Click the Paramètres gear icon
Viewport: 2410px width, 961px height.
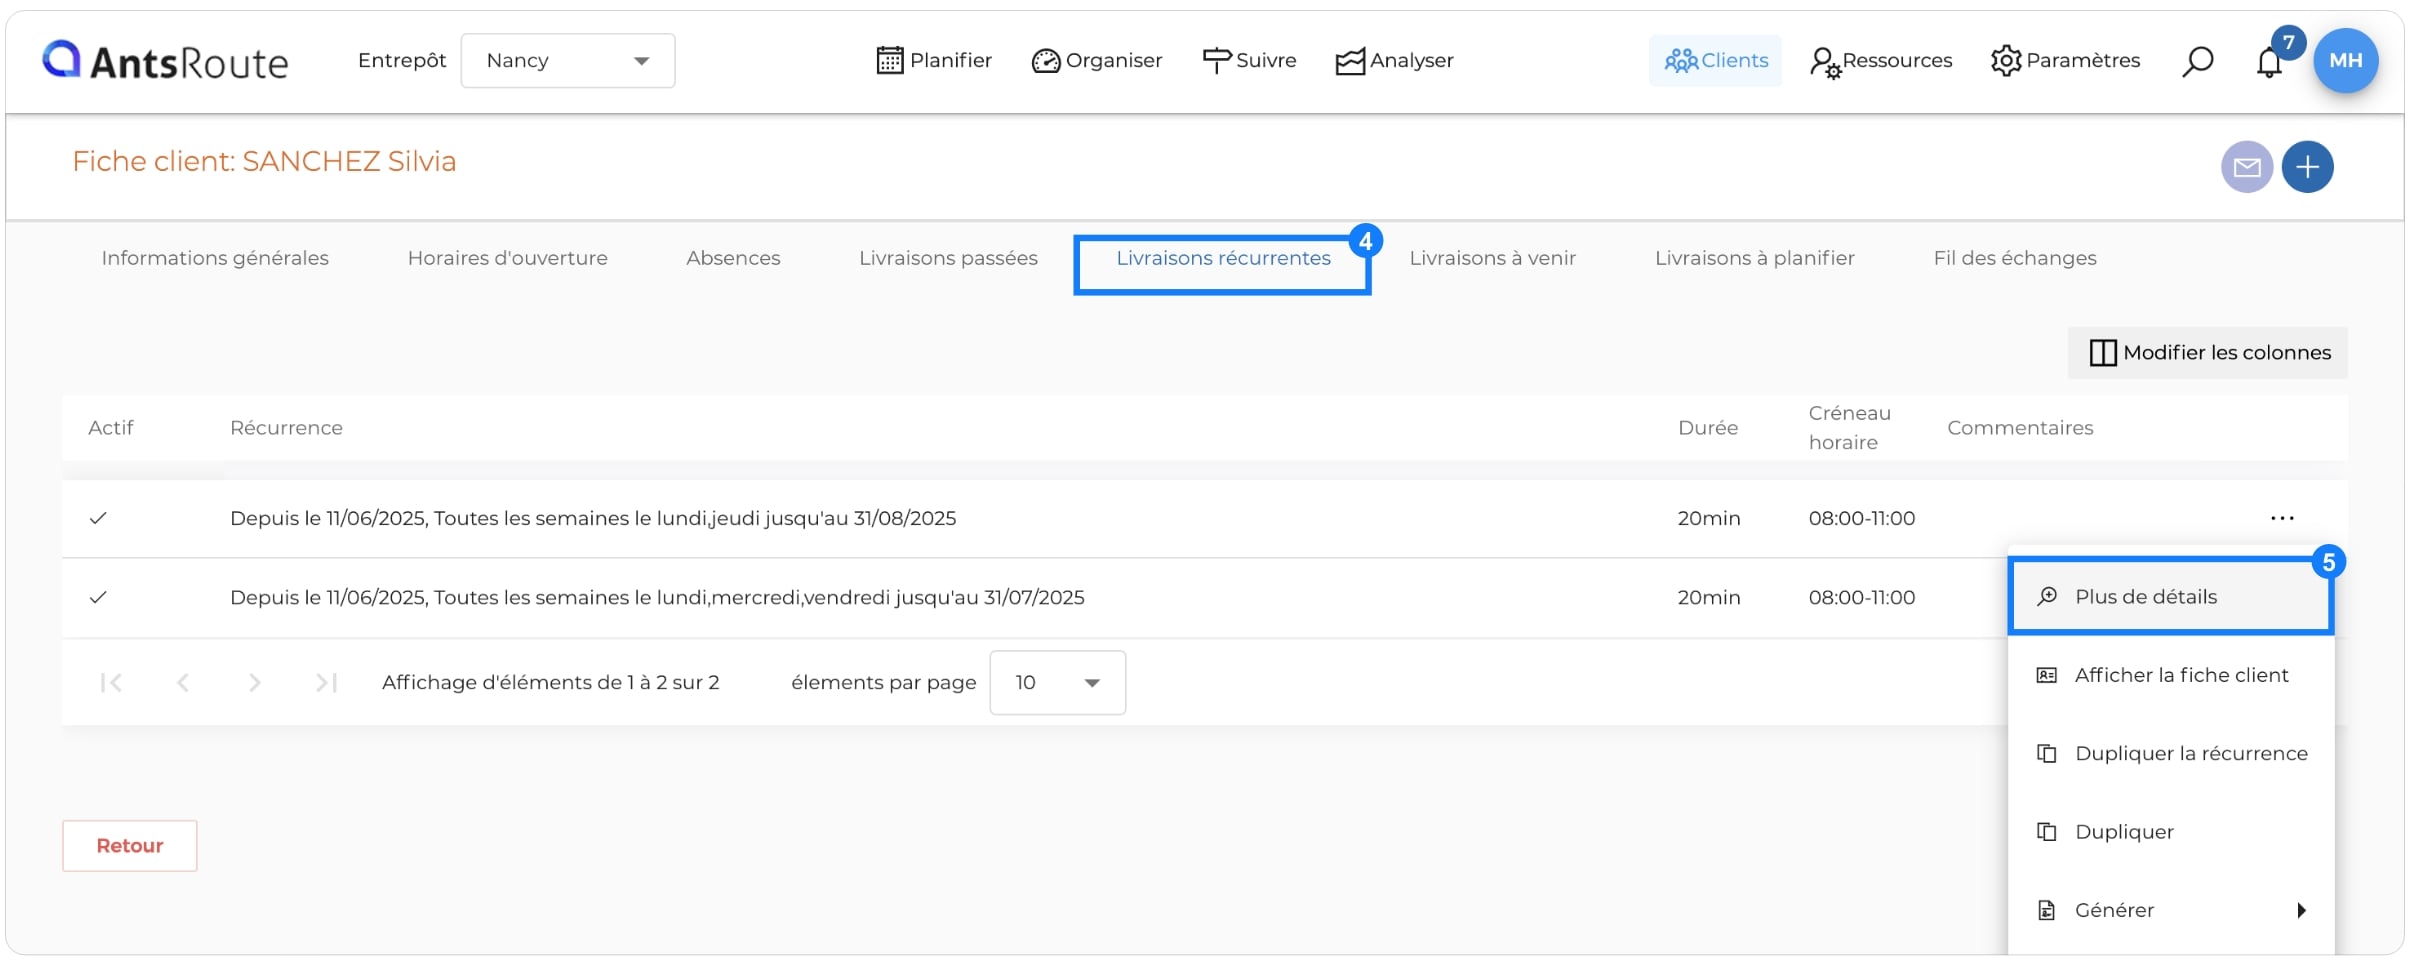click(x=2006, y=61)
